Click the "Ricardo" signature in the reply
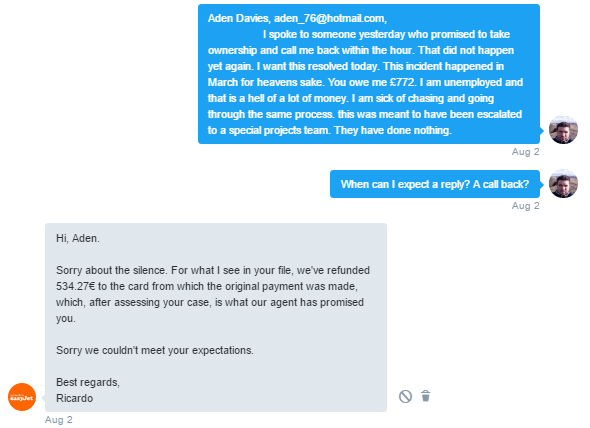The image size is (590, 428). (x=75, y=398)
